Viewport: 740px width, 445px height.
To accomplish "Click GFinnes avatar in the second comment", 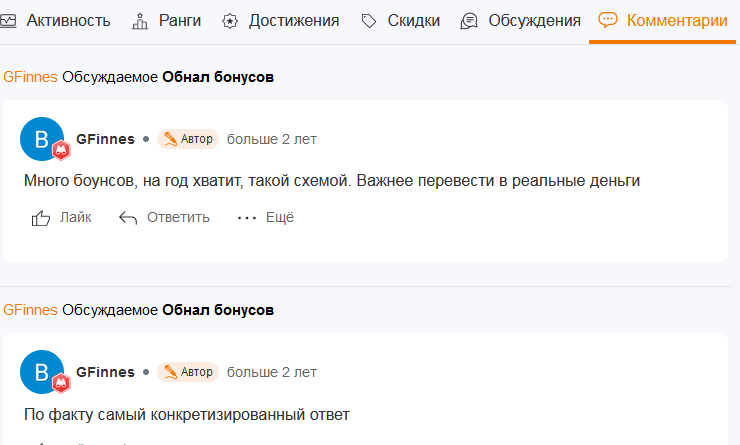I will point(42,372).
